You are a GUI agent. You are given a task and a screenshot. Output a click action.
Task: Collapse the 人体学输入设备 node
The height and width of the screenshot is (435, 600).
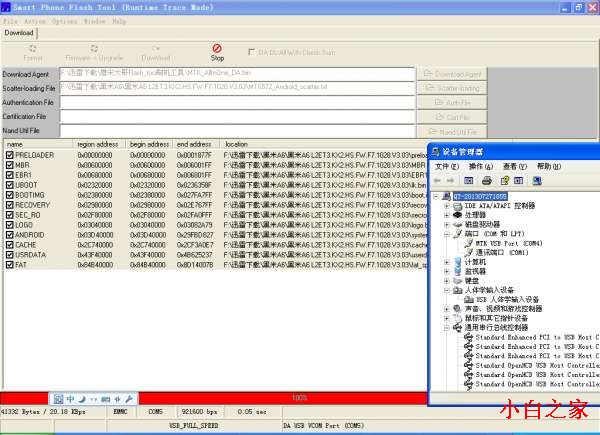[447, 290]
